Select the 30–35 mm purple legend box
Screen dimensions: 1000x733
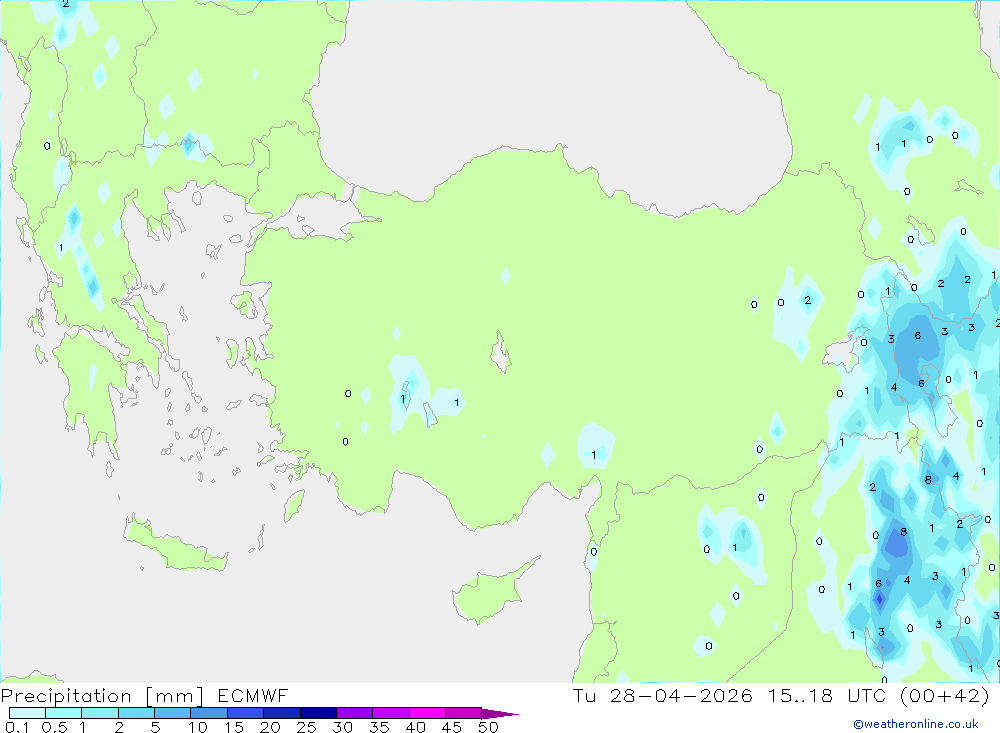coord(354,713)
